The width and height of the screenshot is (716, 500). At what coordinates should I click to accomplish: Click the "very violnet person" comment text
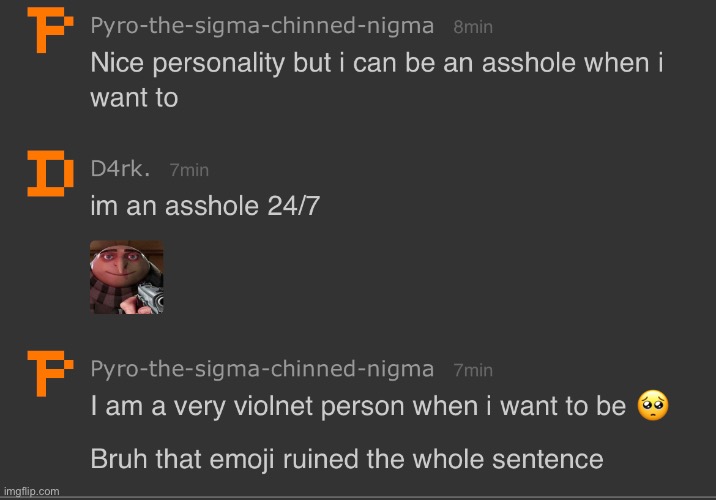click(360, 406)
